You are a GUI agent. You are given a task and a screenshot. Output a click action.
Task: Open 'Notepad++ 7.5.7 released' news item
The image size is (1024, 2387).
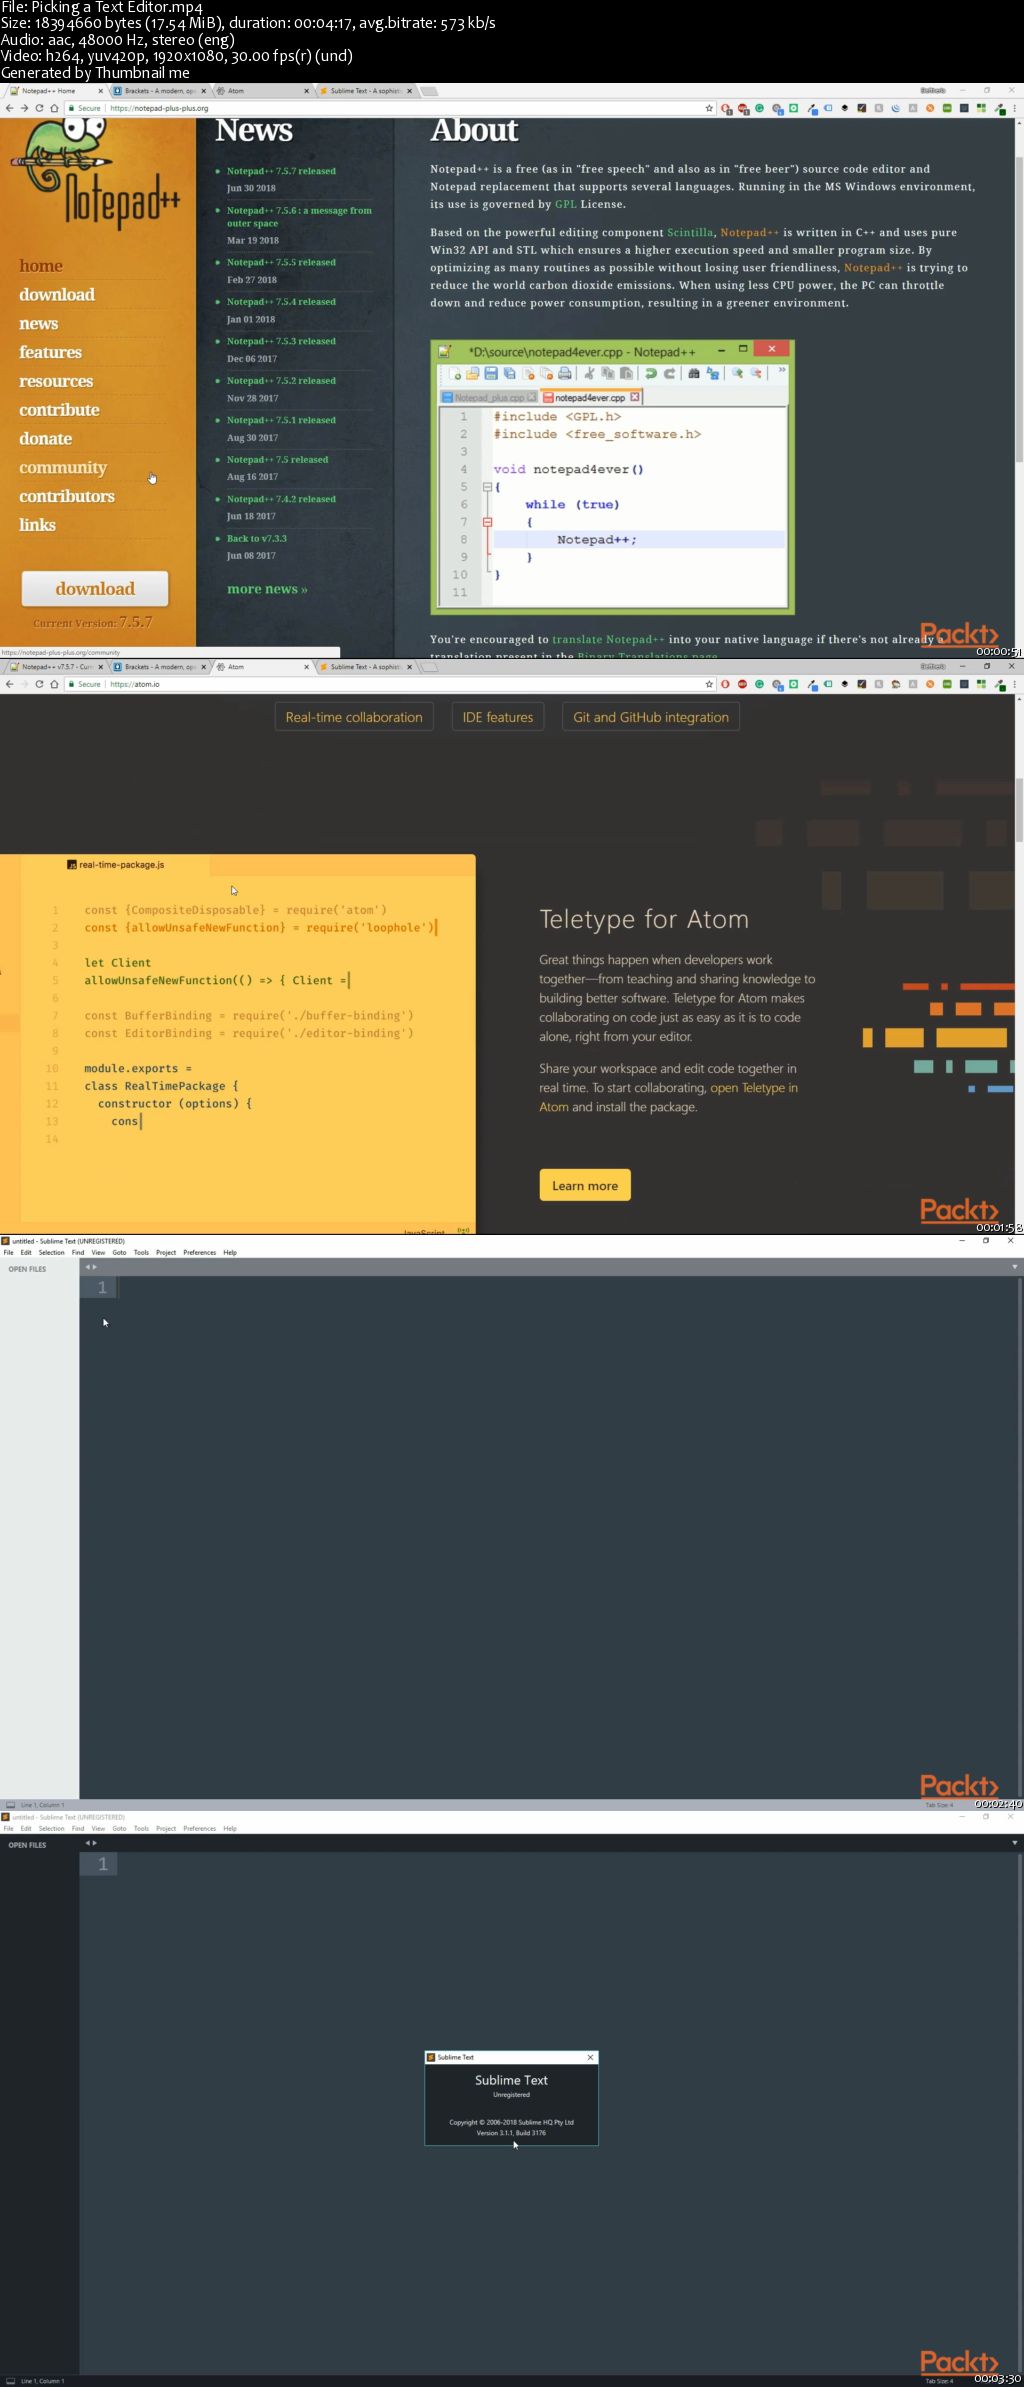(281, 171)
